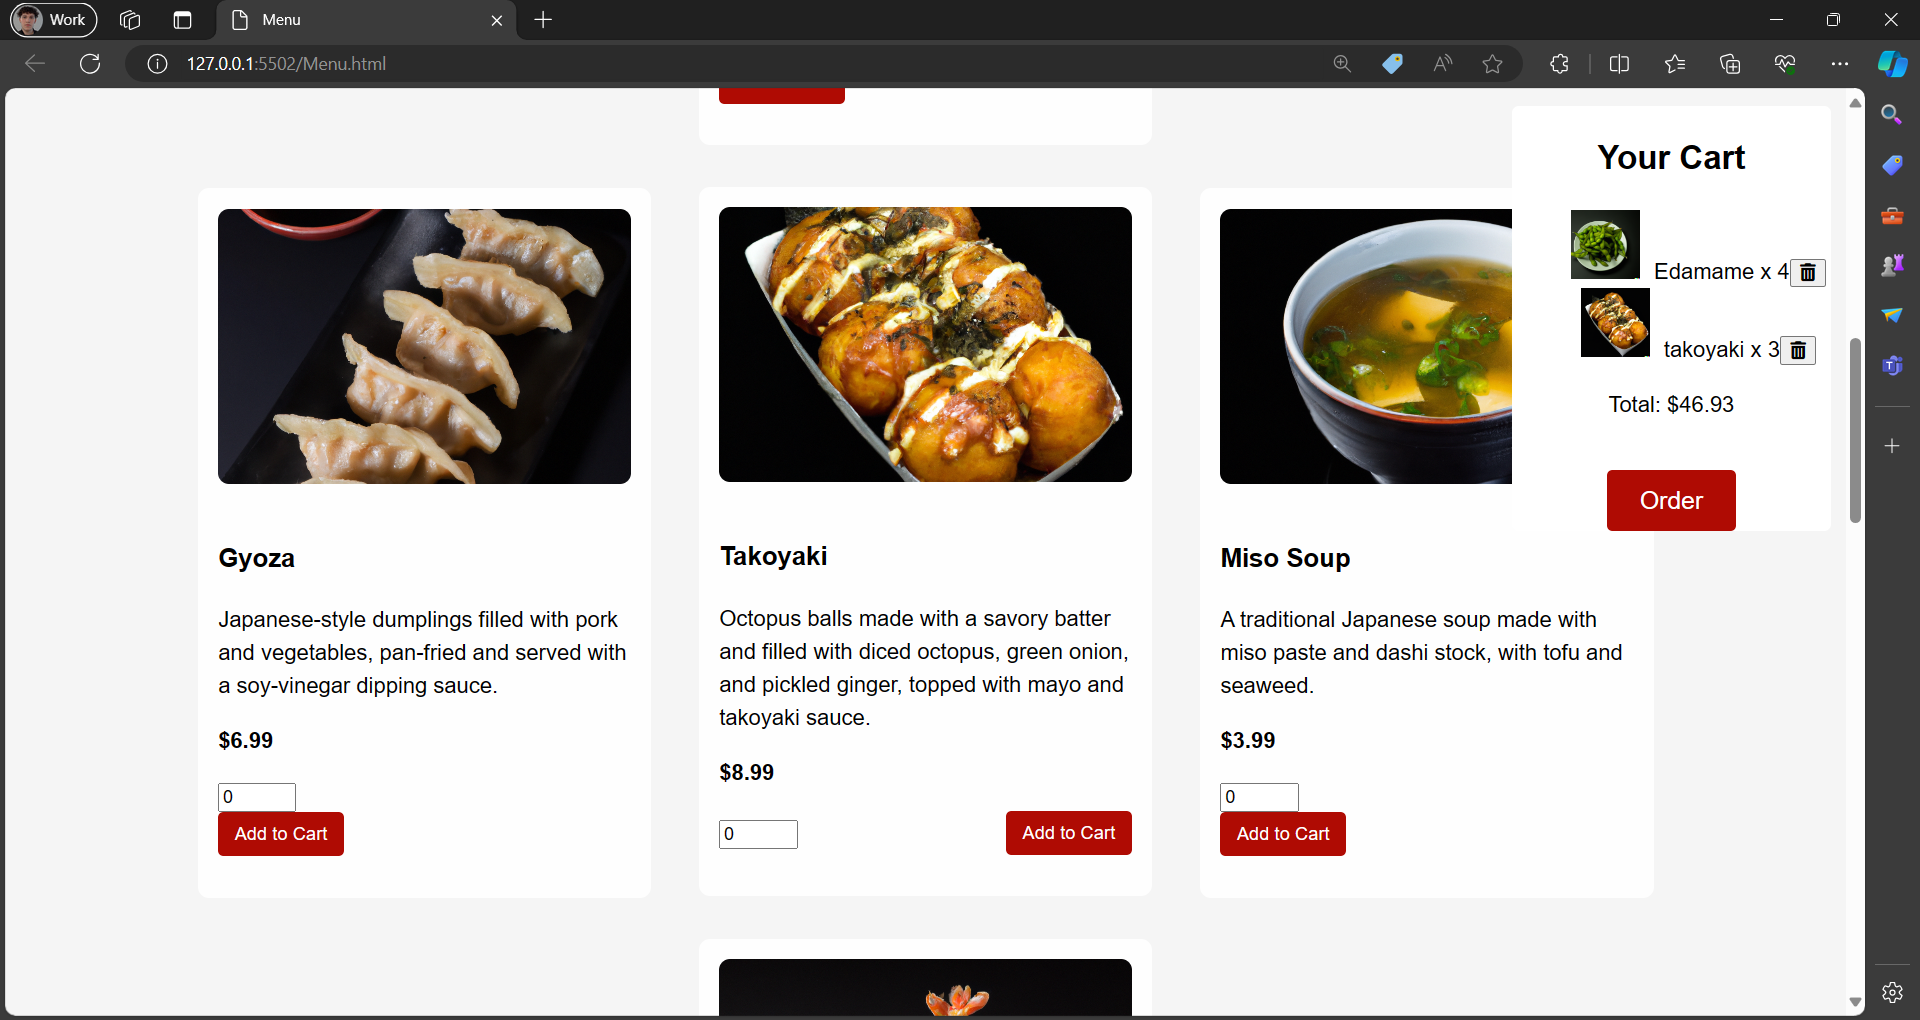Refresh the page
This screenshot has width=1920, height=1020.
point(90,64)
